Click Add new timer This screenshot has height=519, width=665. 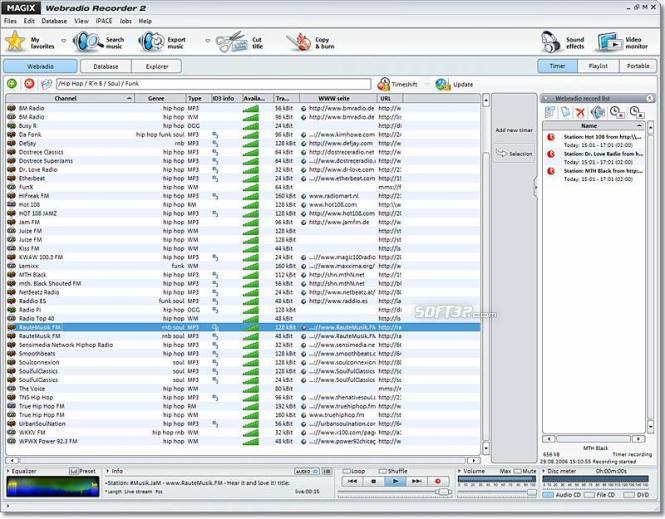514,130
